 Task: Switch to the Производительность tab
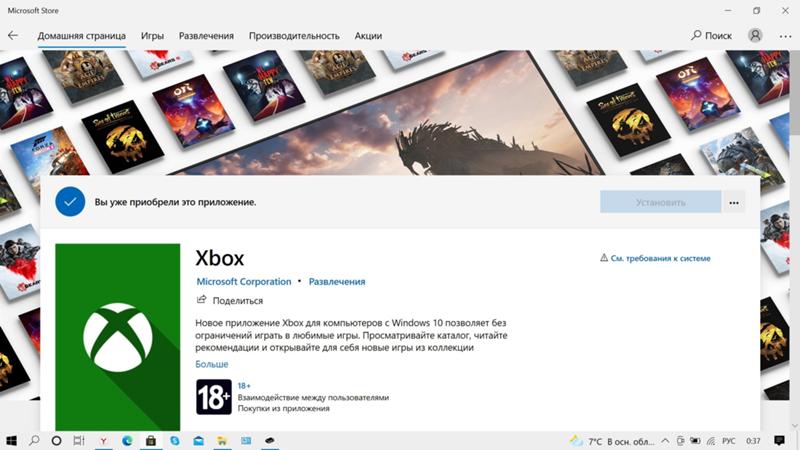coord(294,36)
